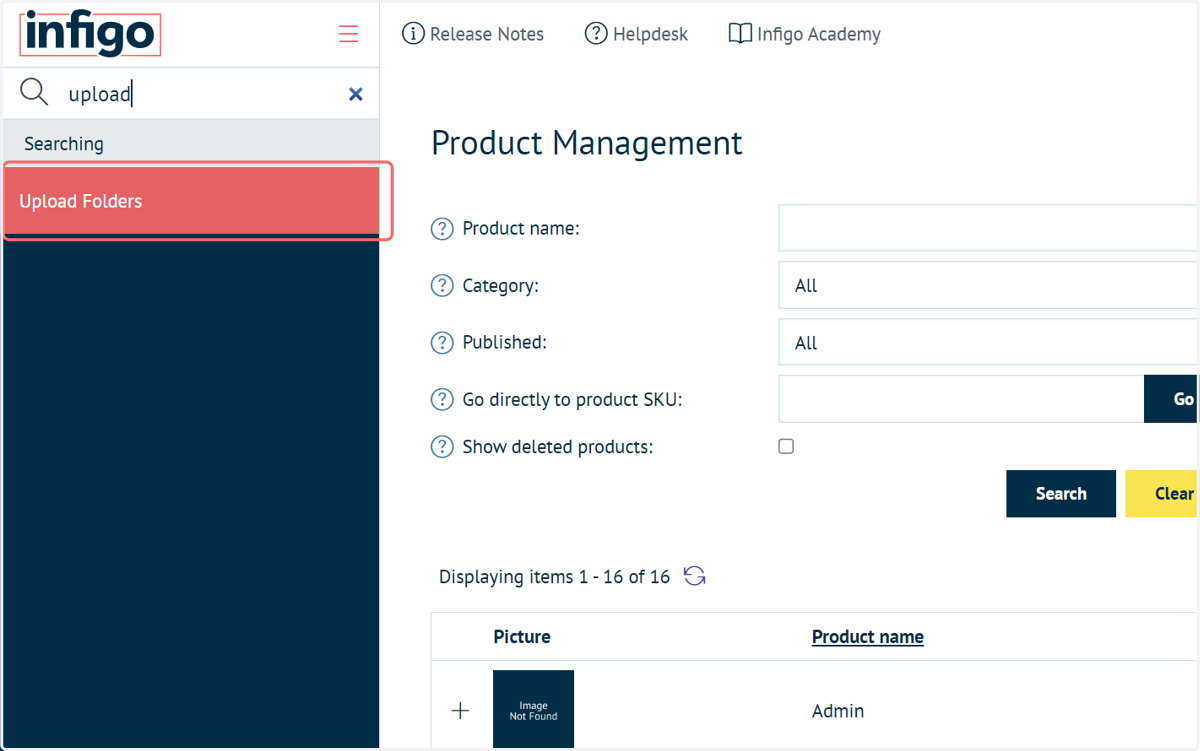Show help tooltip icon for Category
1200x751 pixels.
pyautogui.click(x=442, y=286)
